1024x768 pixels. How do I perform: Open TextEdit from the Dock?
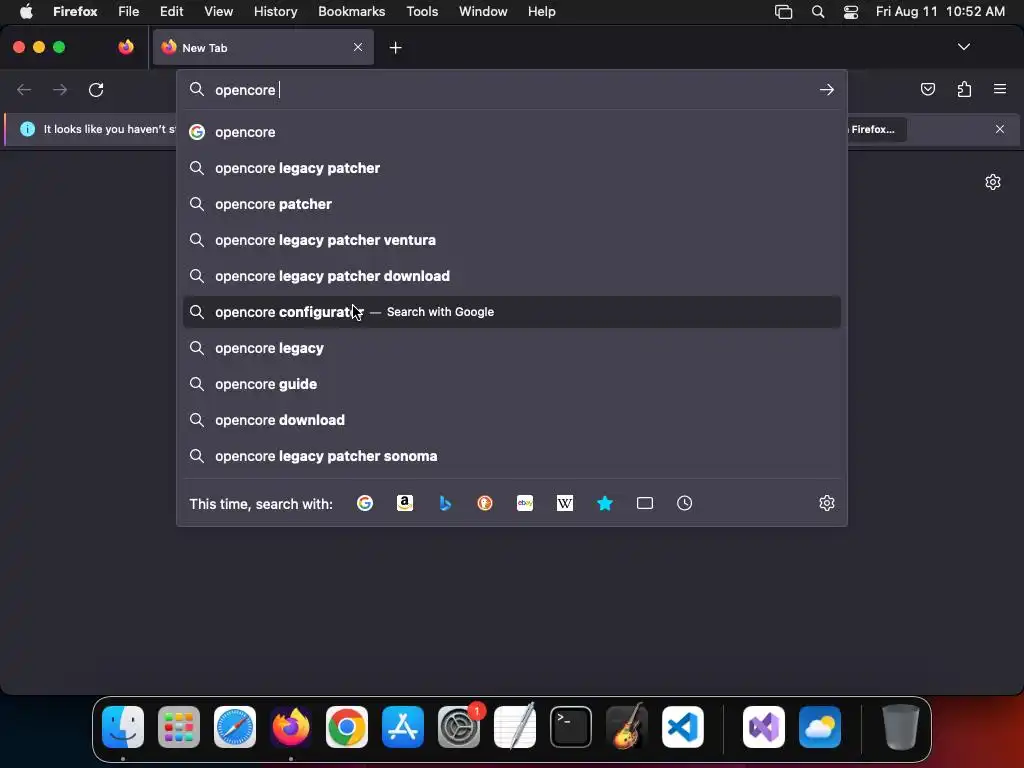point(515,726)
